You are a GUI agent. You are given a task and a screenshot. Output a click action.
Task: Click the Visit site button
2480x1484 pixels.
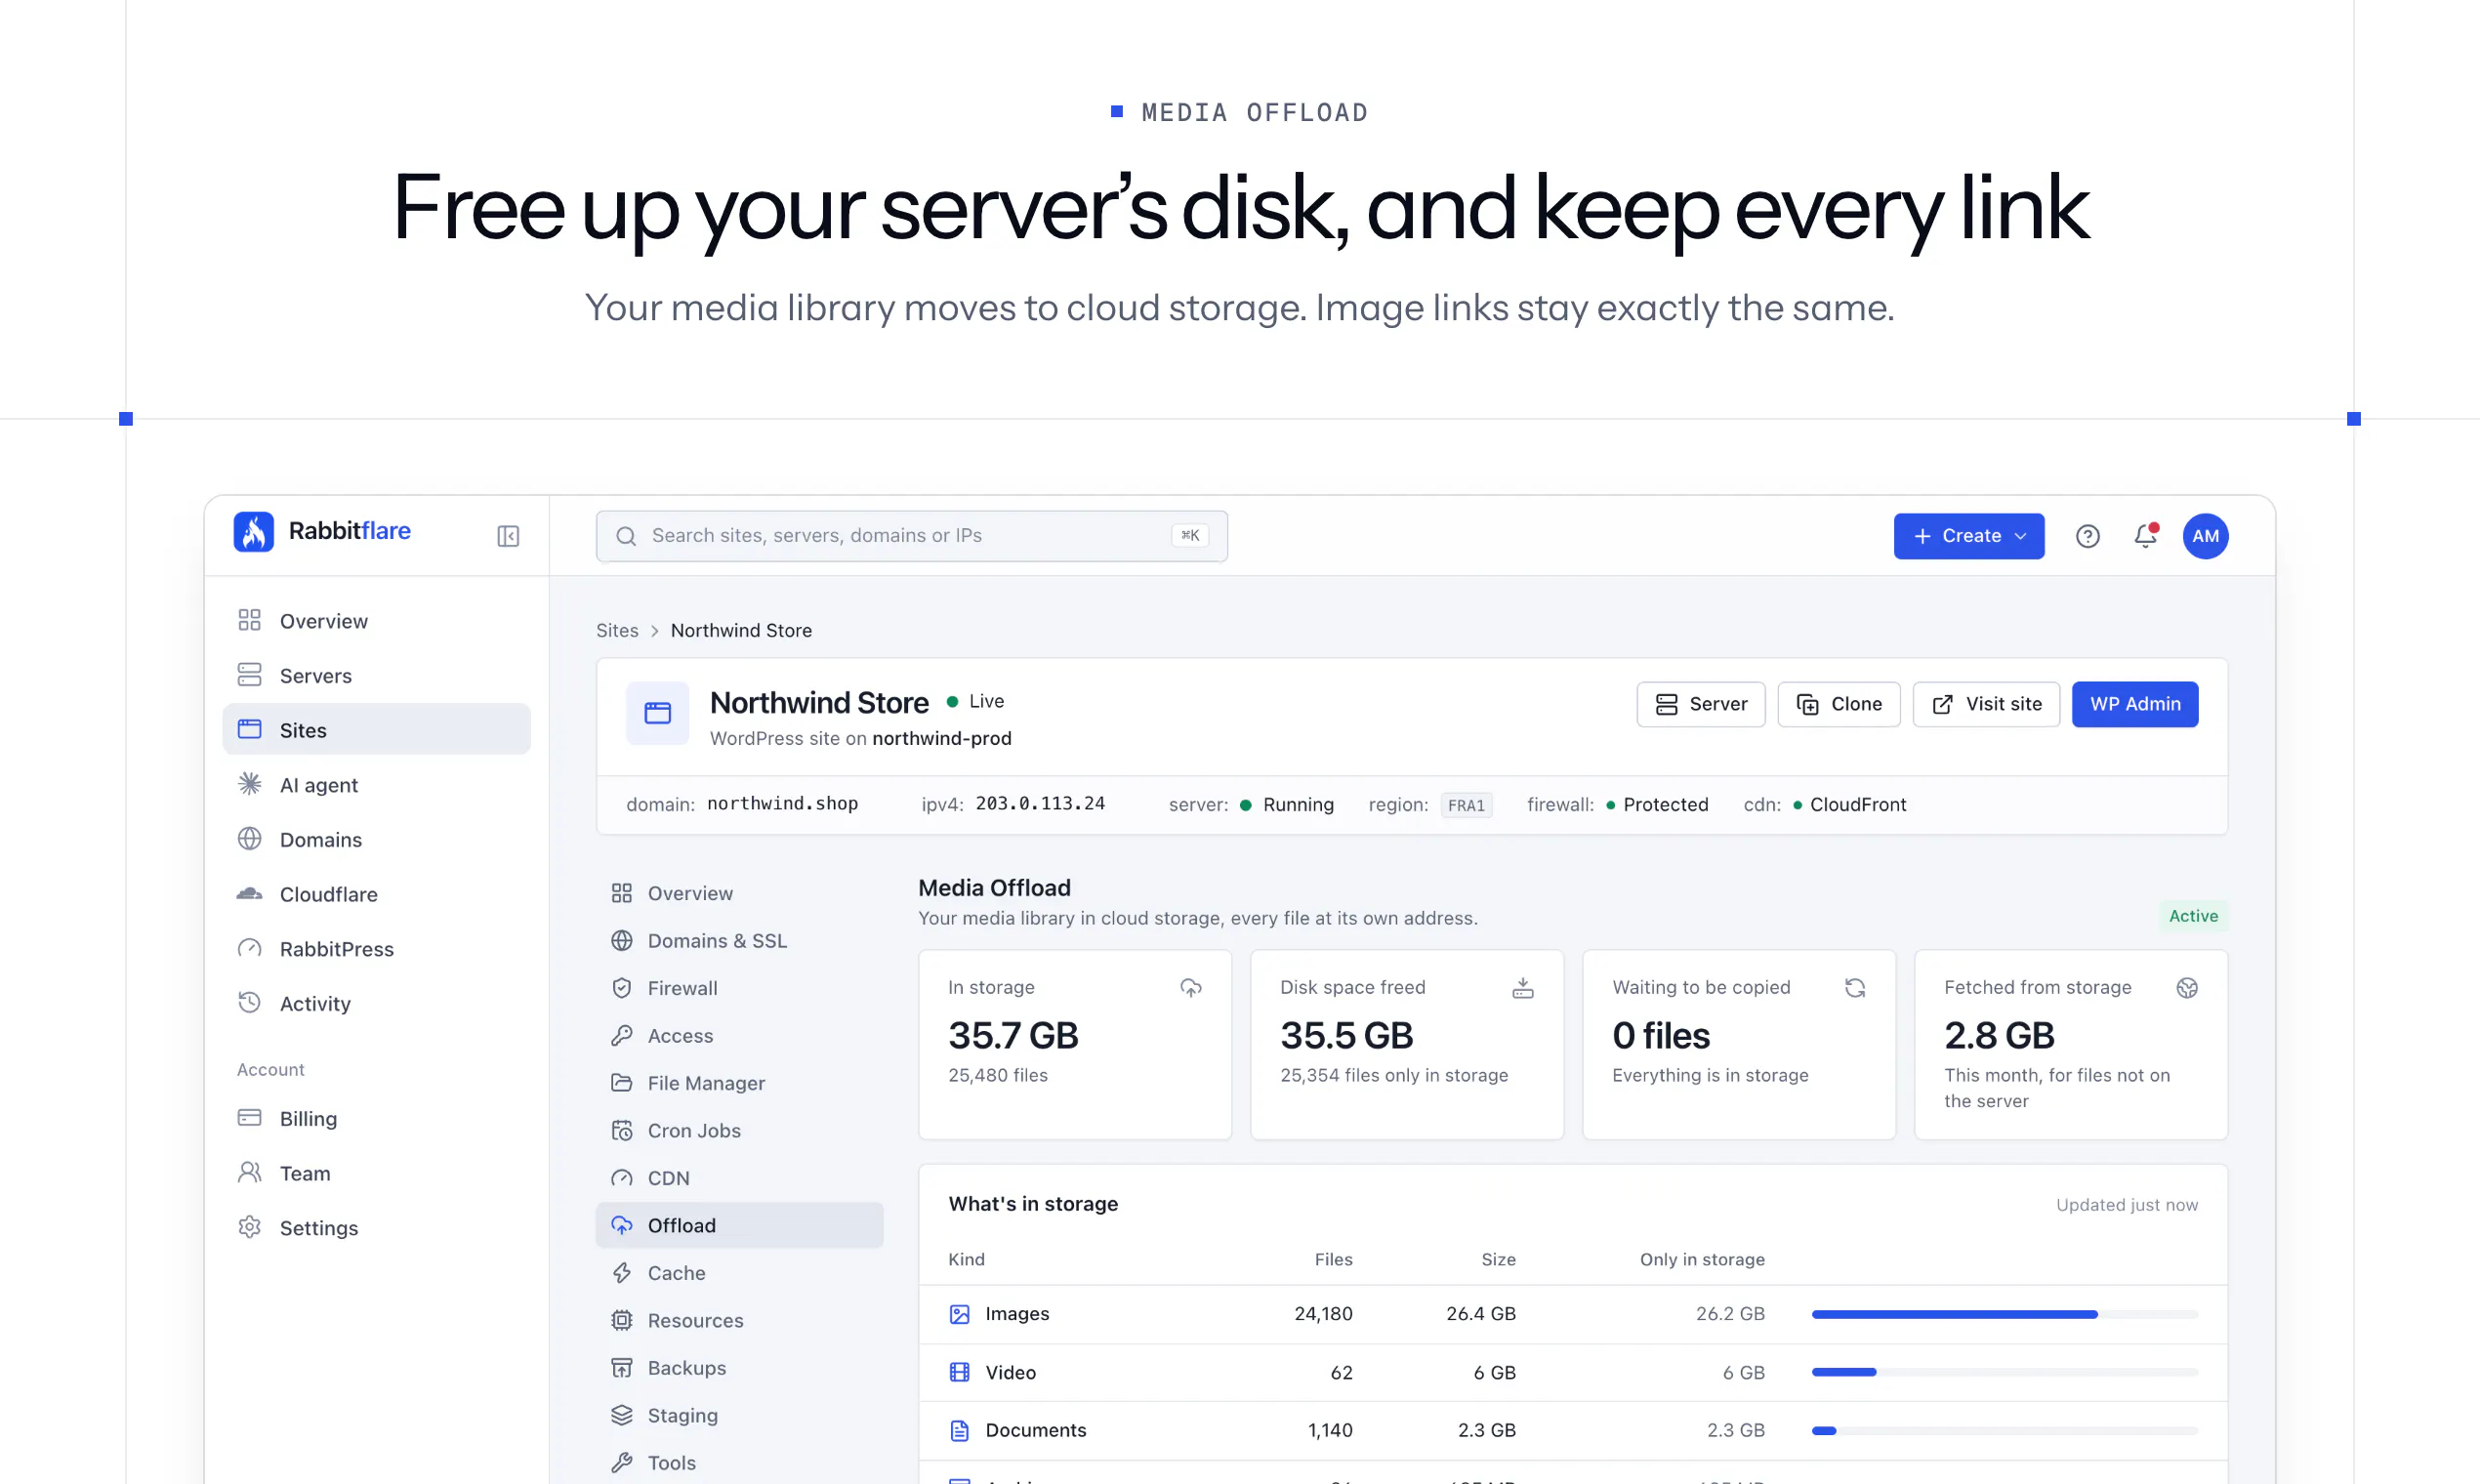tap(1986, 704)
